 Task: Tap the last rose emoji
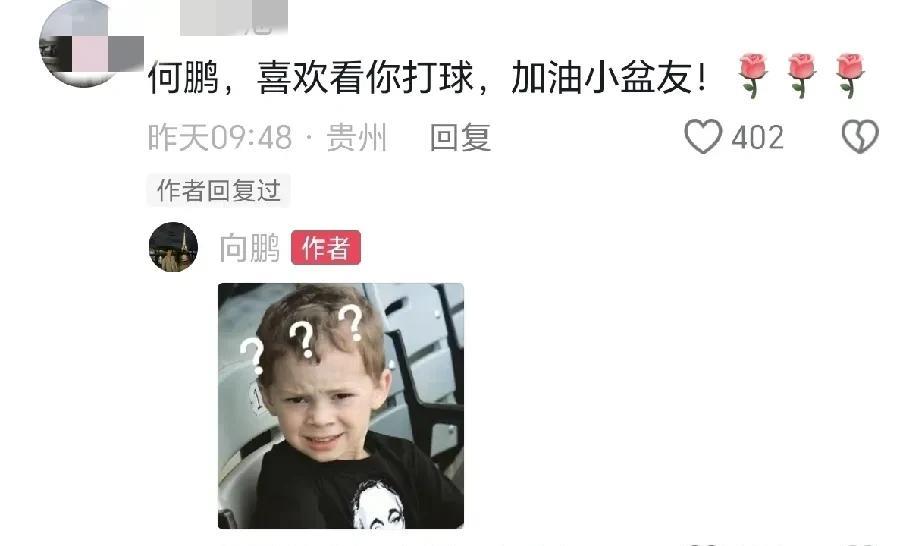[x=850, y=75]
